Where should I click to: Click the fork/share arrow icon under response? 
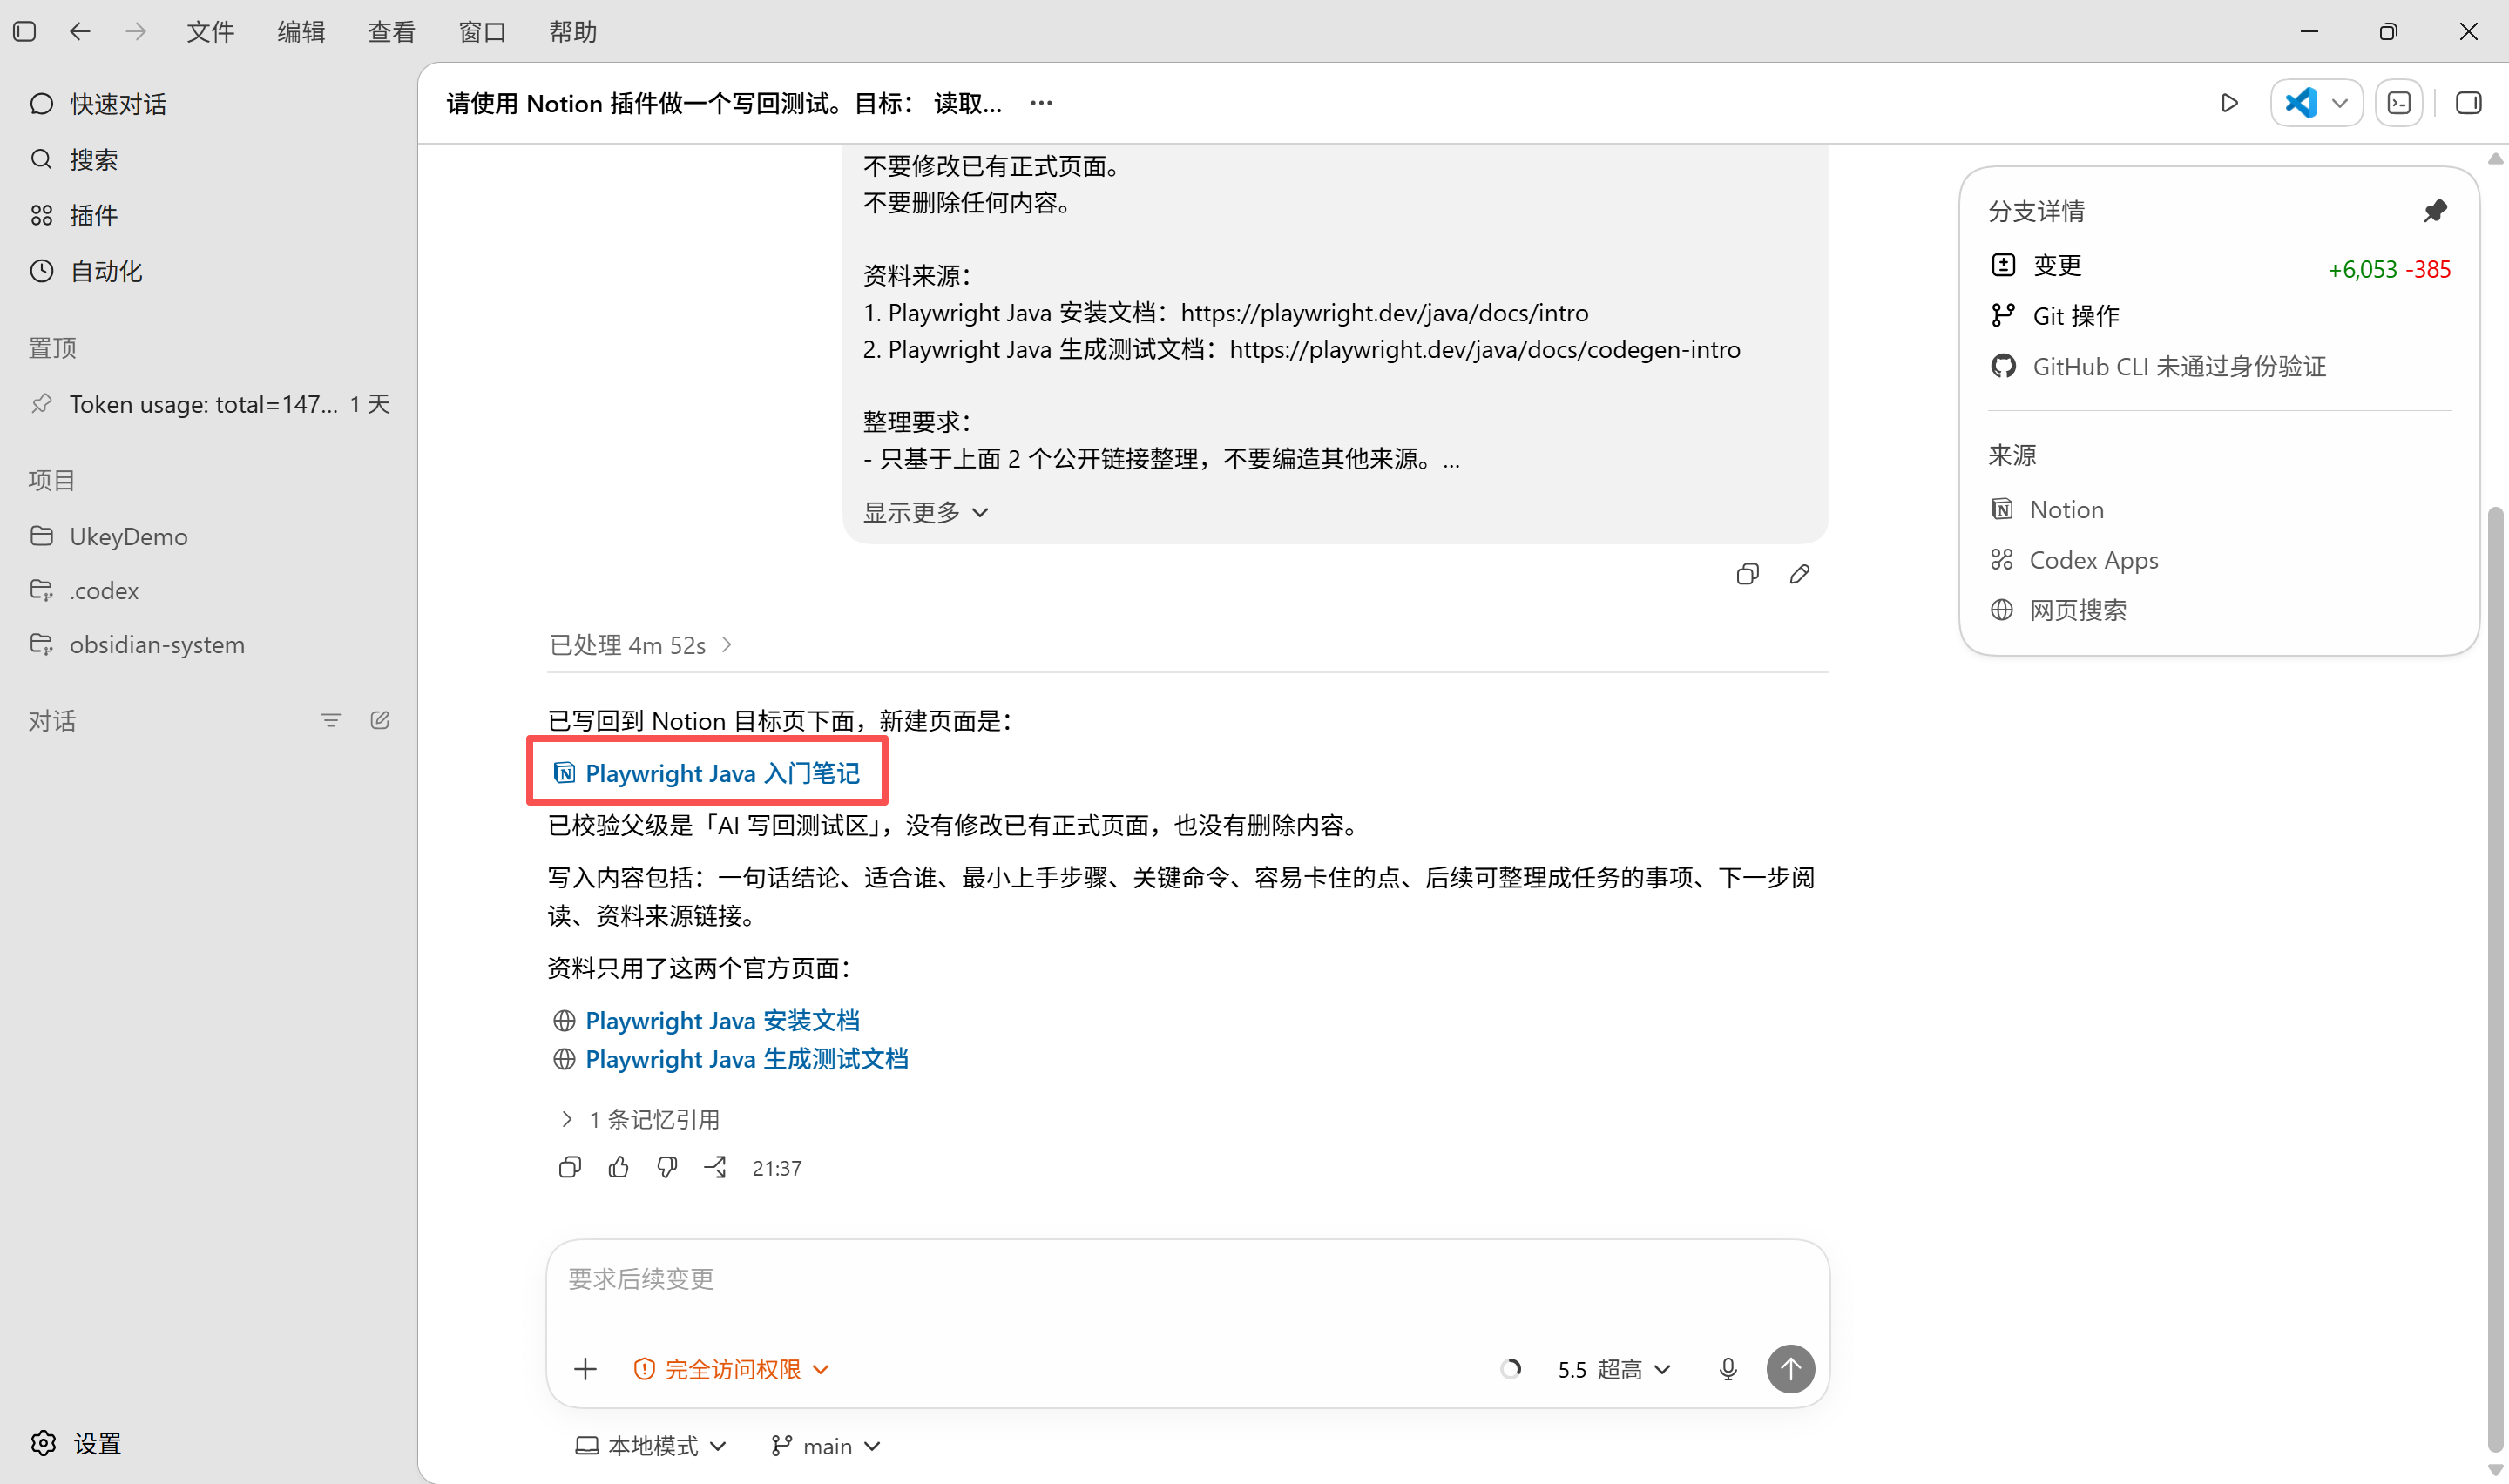(716, 1168)
